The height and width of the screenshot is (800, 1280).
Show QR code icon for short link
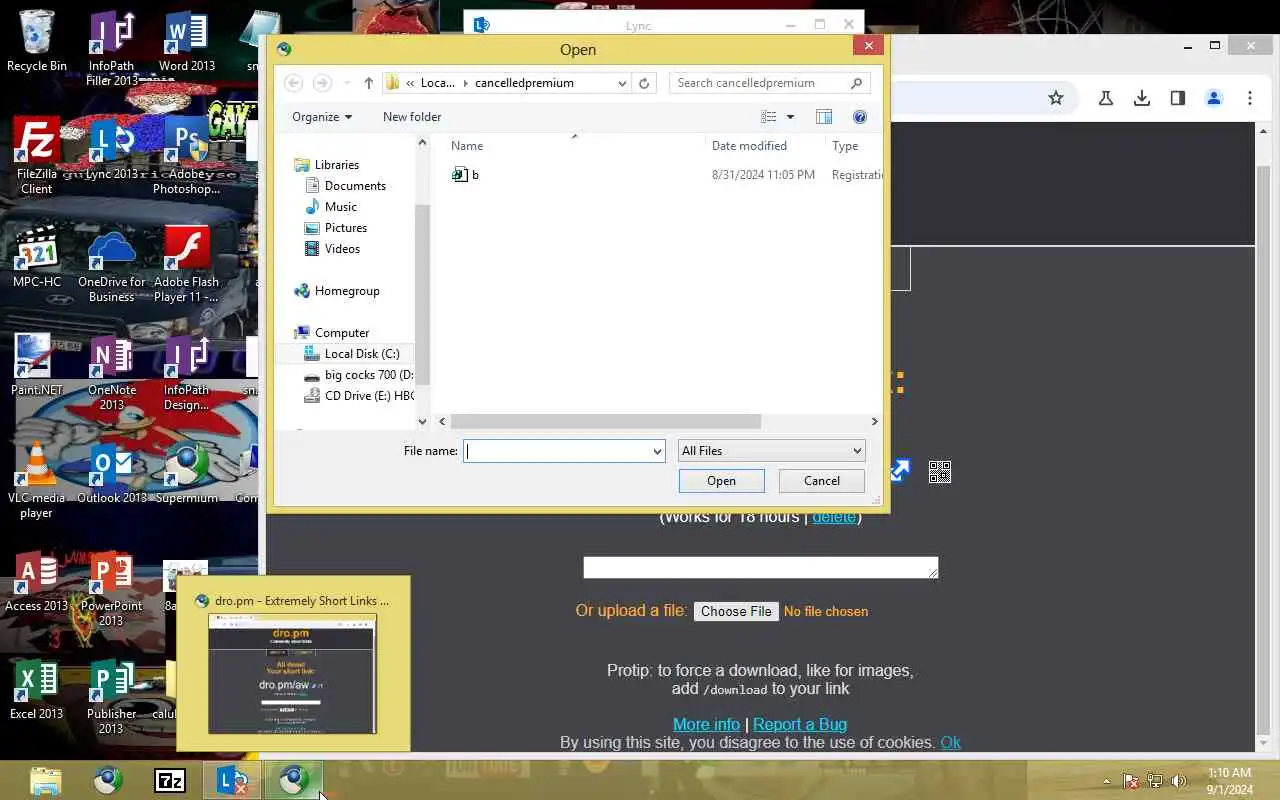point(940,471)
